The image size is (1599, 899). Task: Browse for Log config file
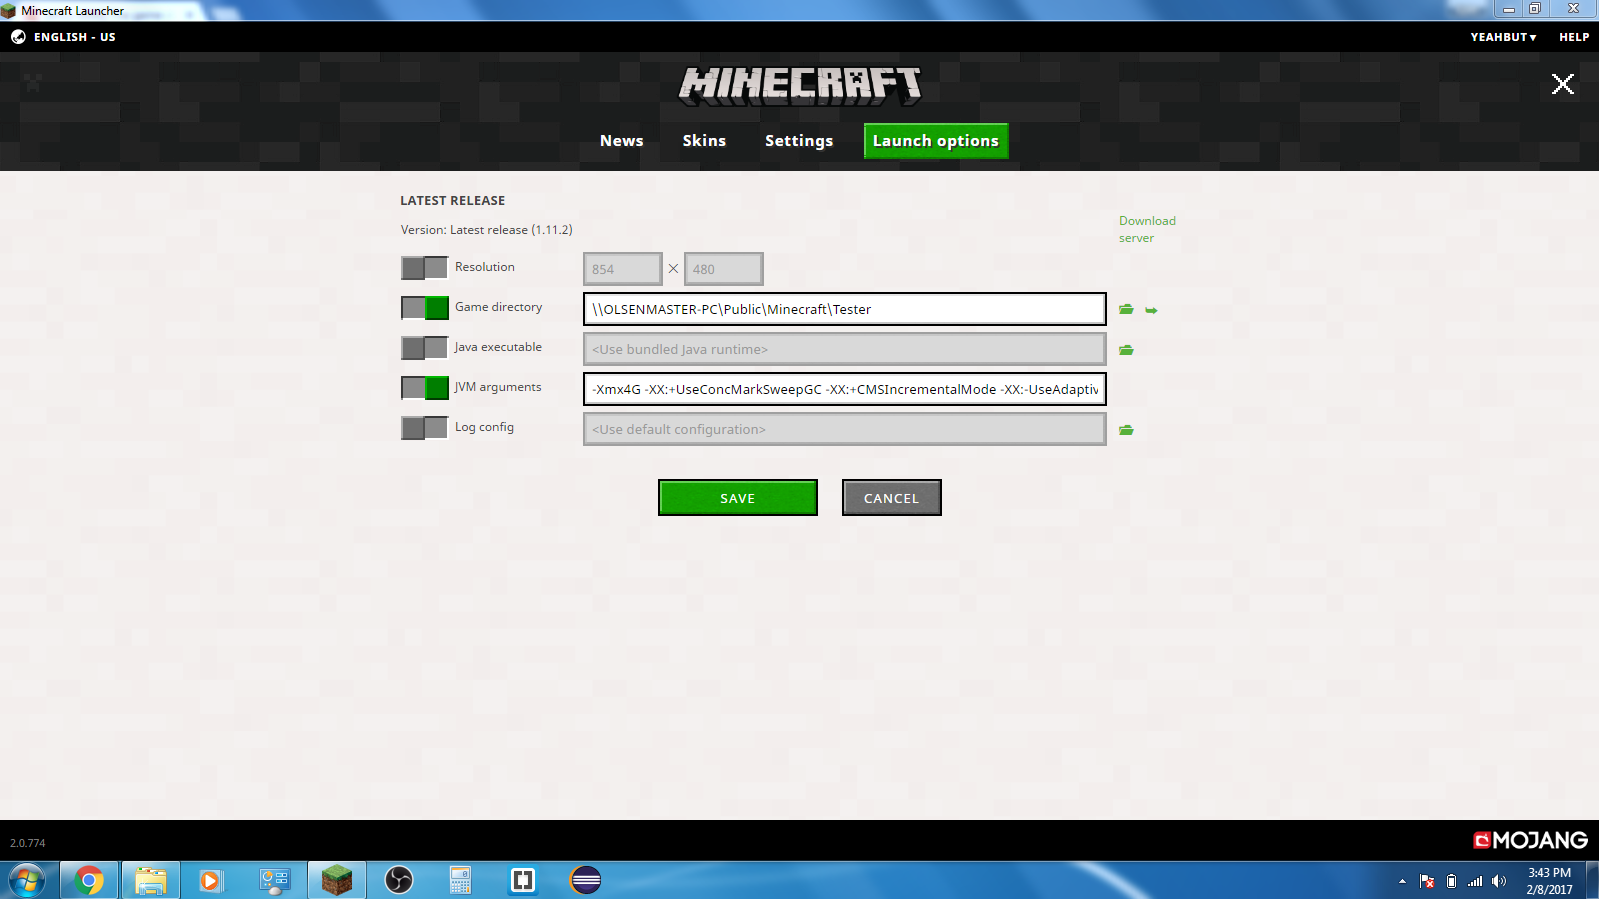coord(1126,430)
